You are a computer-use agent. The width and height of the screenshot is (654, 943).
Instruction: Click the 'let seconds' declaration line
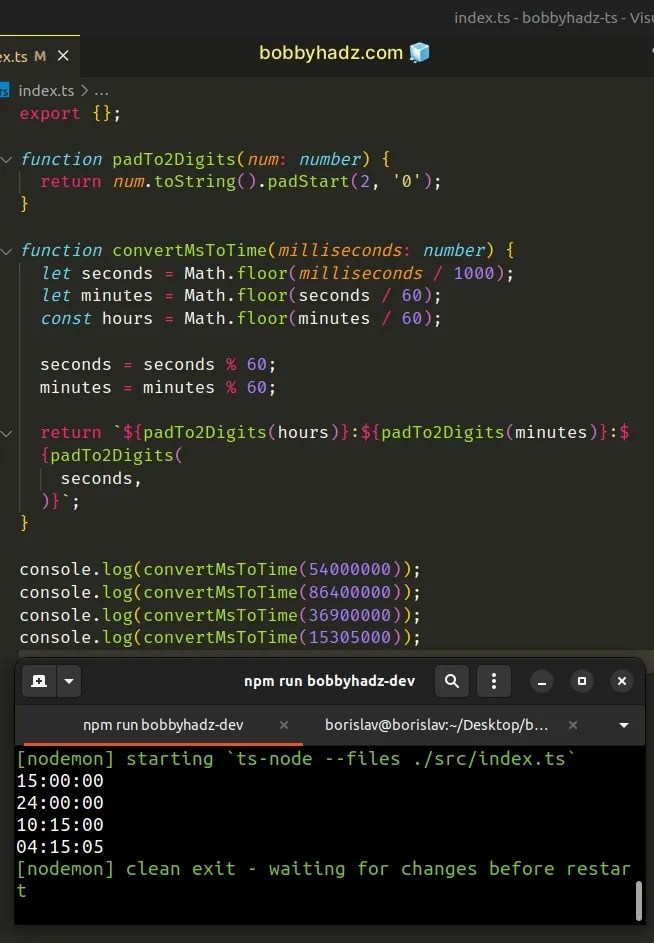(x=277, y=274)
